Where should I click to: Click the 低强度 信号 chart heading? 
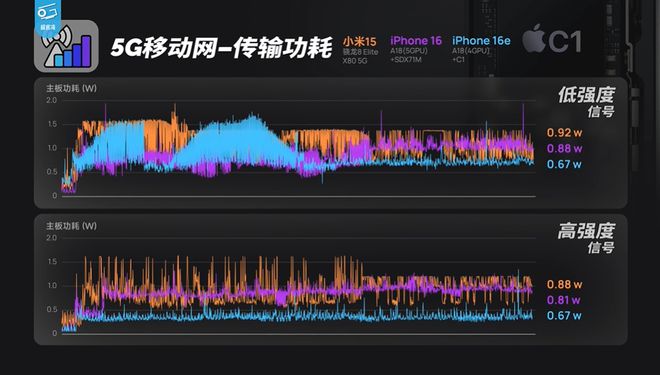click(x=587, y=102)
